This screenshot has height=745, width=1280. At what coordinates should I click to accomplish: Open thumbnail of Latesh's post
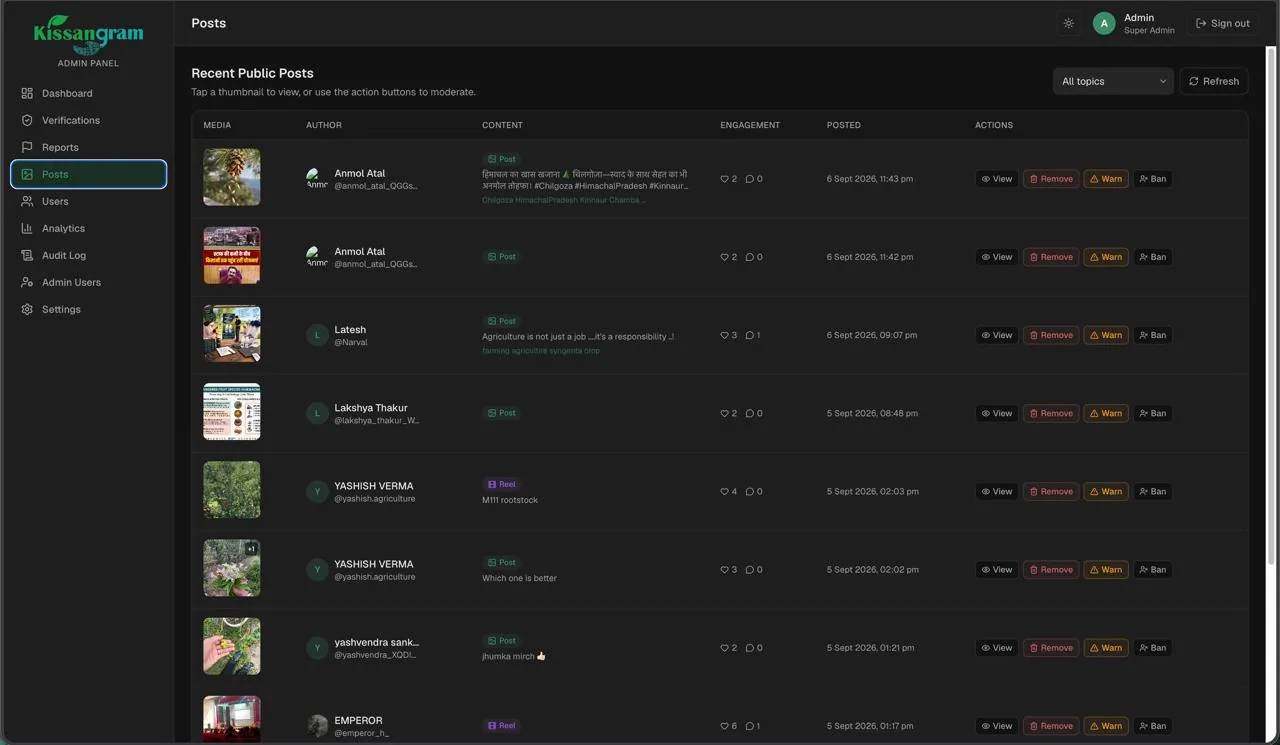pyautogui.click(x=232, y=333)
